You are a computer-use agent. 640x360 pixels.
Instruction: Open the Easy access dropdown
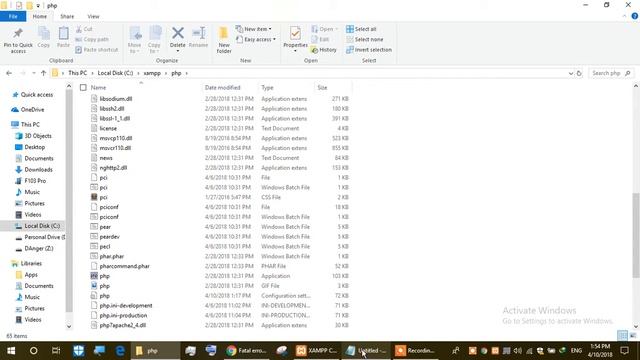pos(256,40)
